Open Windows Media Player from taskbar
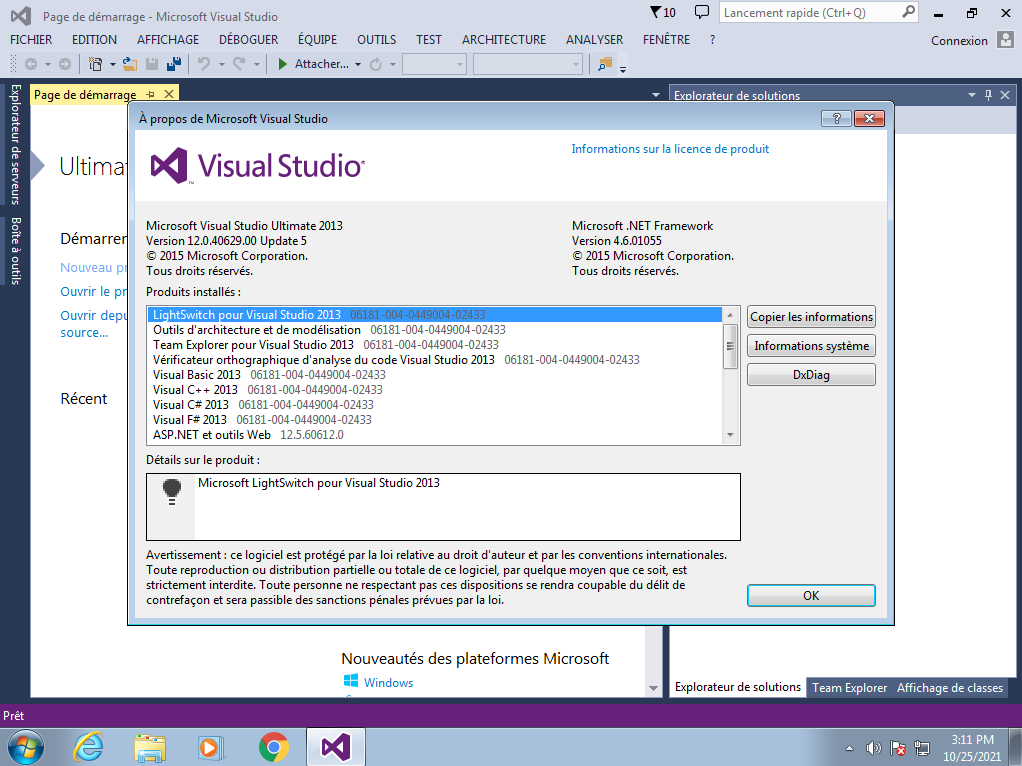This screenshot has height=766, width=1022. 211,747
